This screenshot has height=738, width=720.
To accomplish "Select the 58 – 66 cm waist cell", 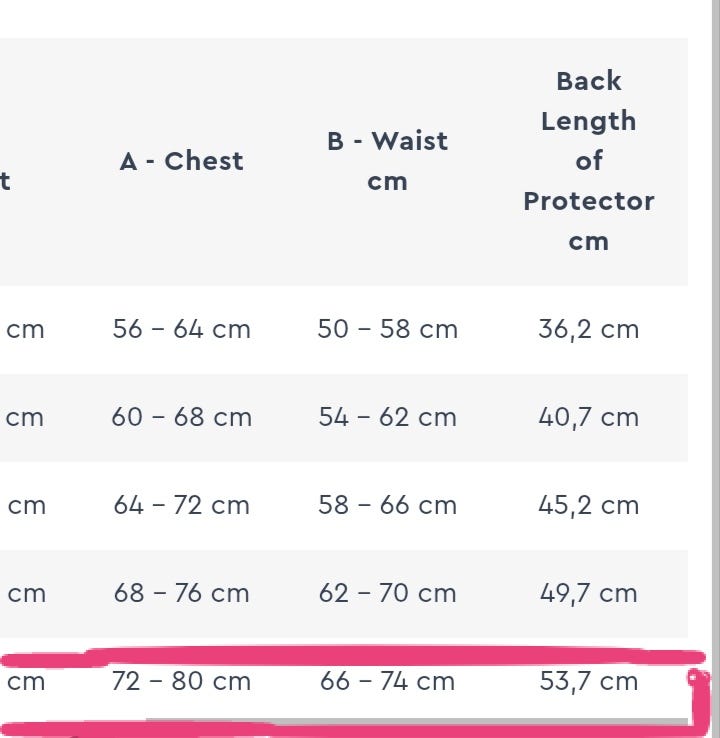I will pos(387,505).
